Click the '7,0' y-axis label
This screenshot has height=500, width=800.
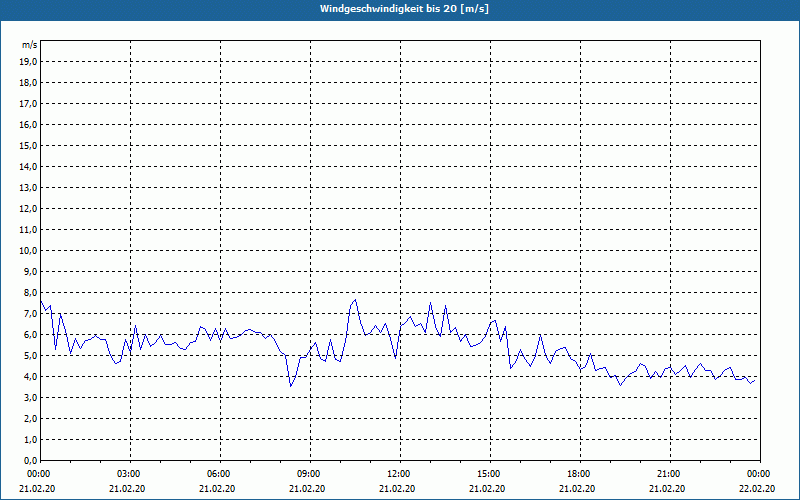(x=31, y=314)
